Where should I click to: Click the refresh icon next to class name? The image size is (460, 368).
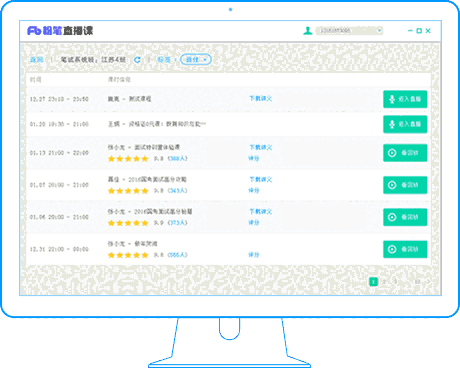pos(137,60)
